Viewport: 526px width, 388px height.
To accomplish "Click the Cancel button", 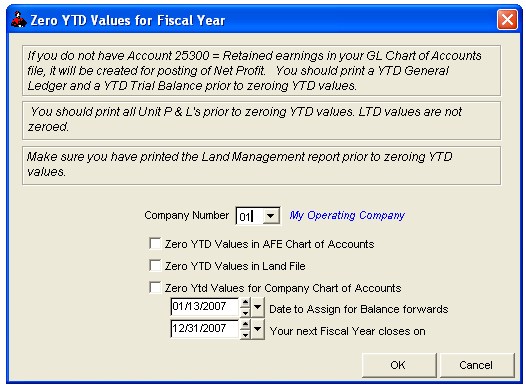I will (x=476, y=365).
